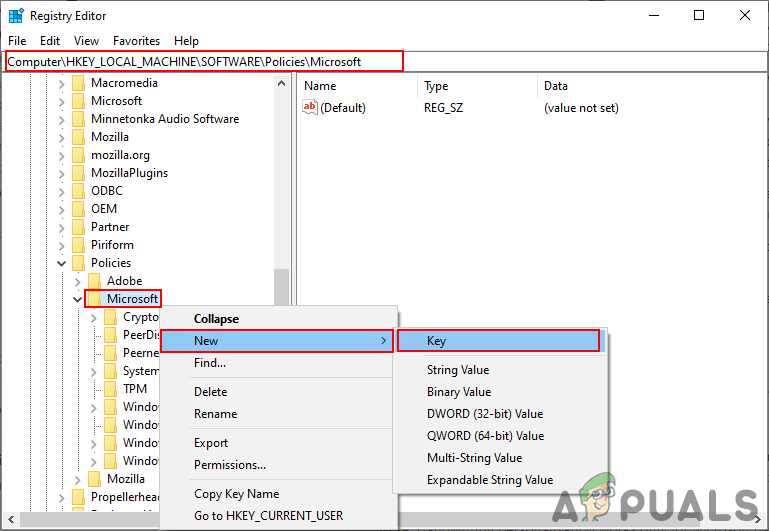Viewport: 769px width, 531px height.
Task: Select Expandable String Value
Action: point(501,480)
